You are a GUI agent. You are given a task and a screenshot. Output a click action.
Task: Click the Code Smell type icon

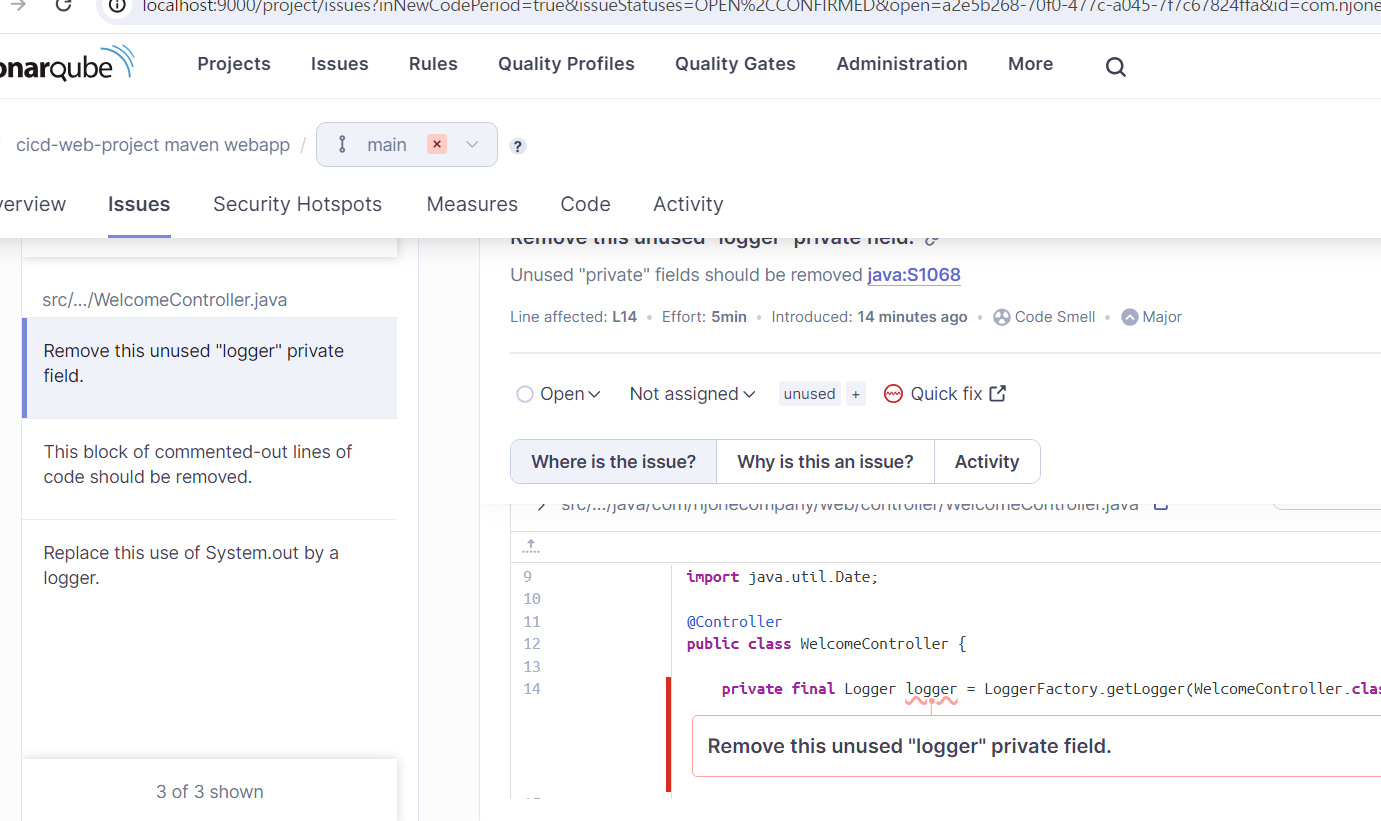coord(1002,317)
